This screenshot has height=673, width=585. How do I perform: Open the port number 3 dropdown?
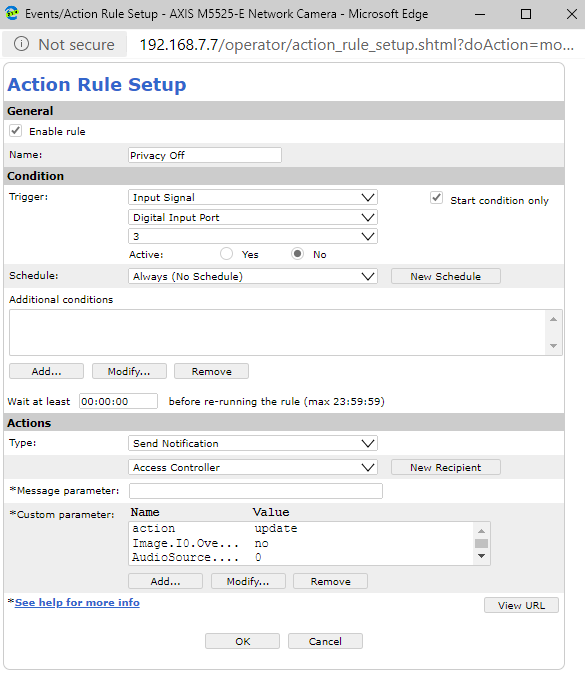(253, 236)
